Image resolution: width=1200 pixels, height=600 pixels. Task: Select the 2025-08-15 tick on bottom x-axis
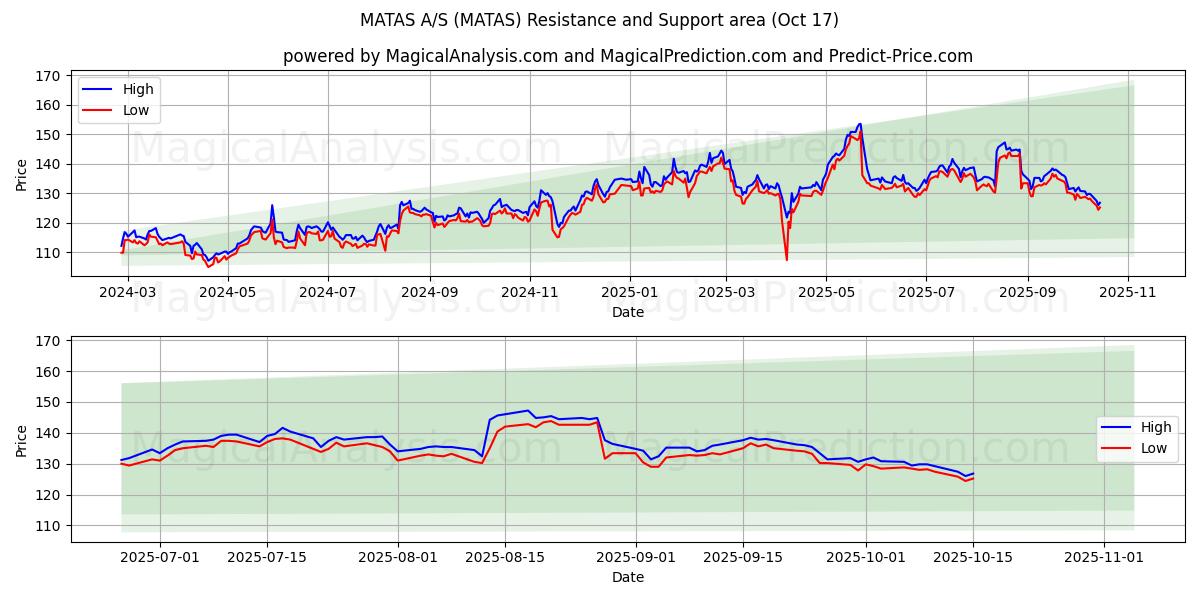(x=505, y=557)
